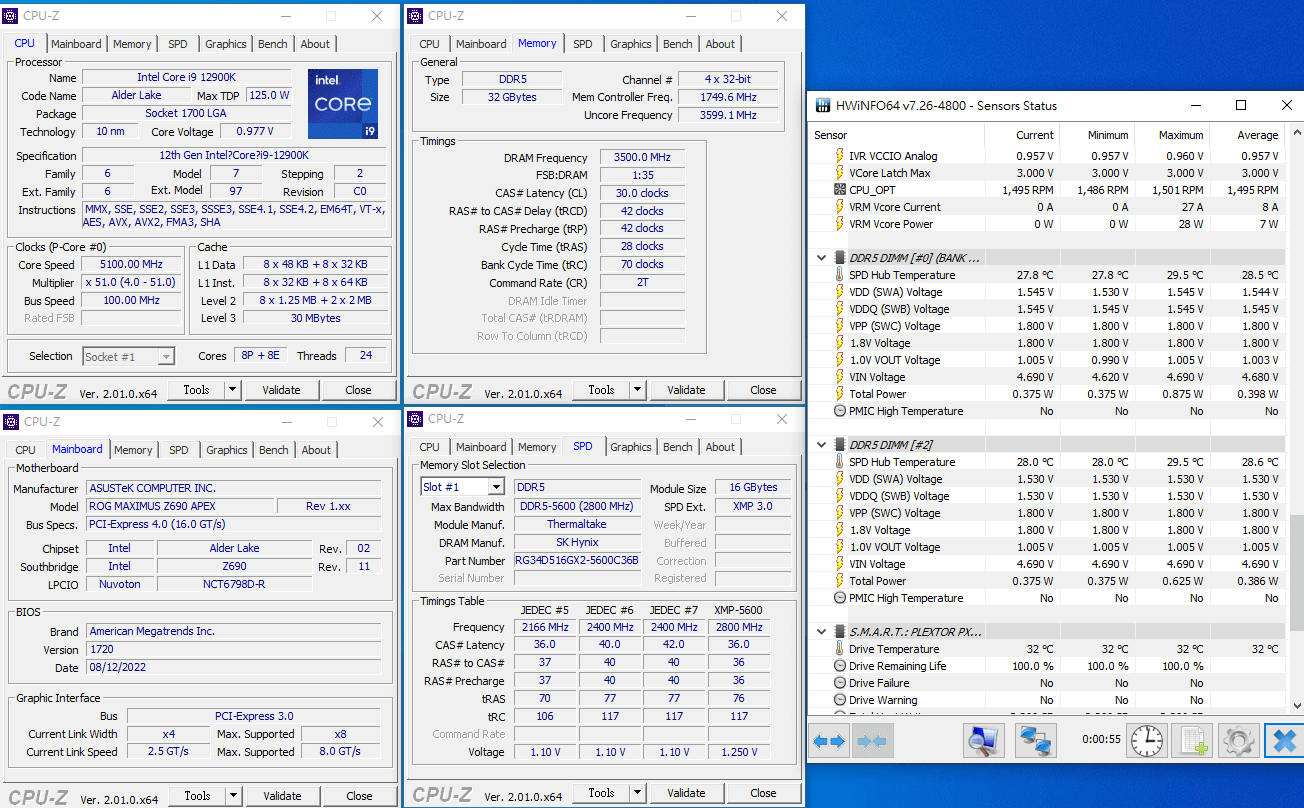This screenshot has height=808, width=1304.
Task: Switch to Bench tab in CPU-Z CPU-tab window
Action: coord(273,44)
